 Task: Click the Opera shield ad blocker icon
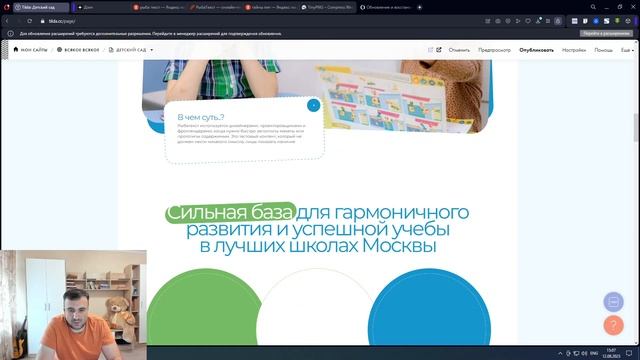528,21
